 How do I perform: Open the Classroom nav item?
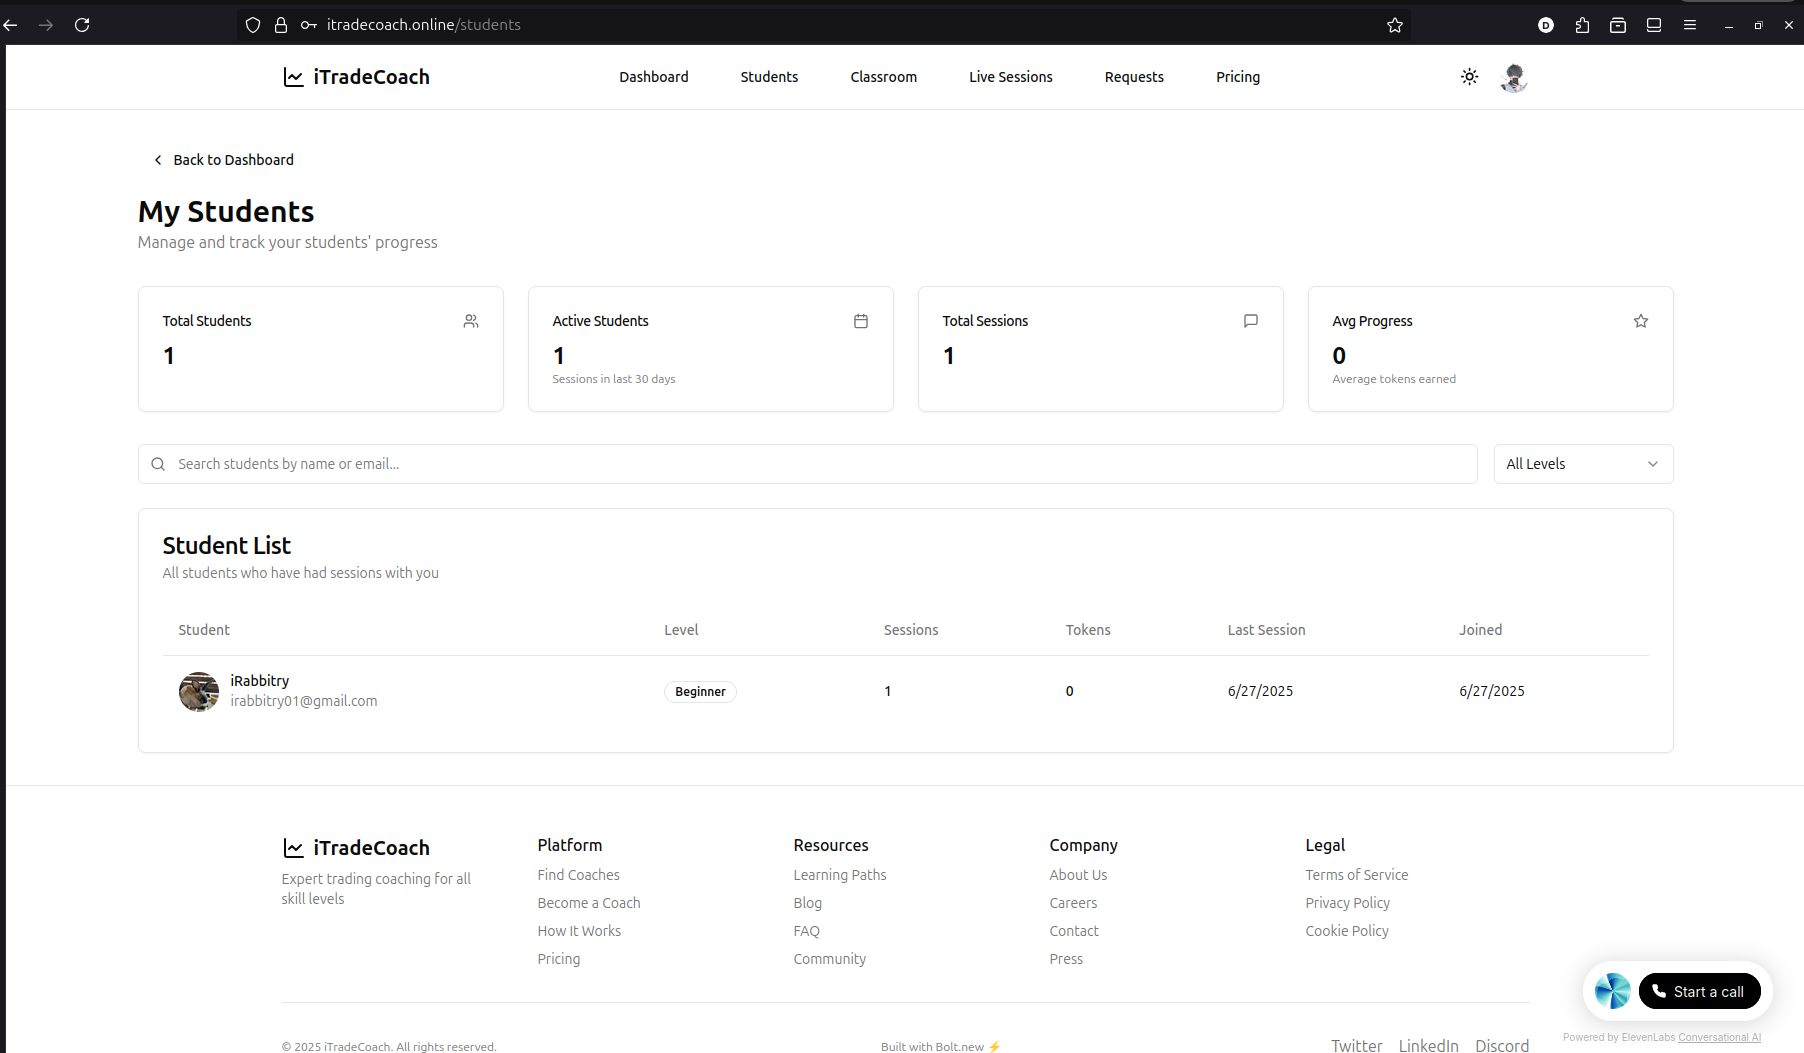pos(883,77)
